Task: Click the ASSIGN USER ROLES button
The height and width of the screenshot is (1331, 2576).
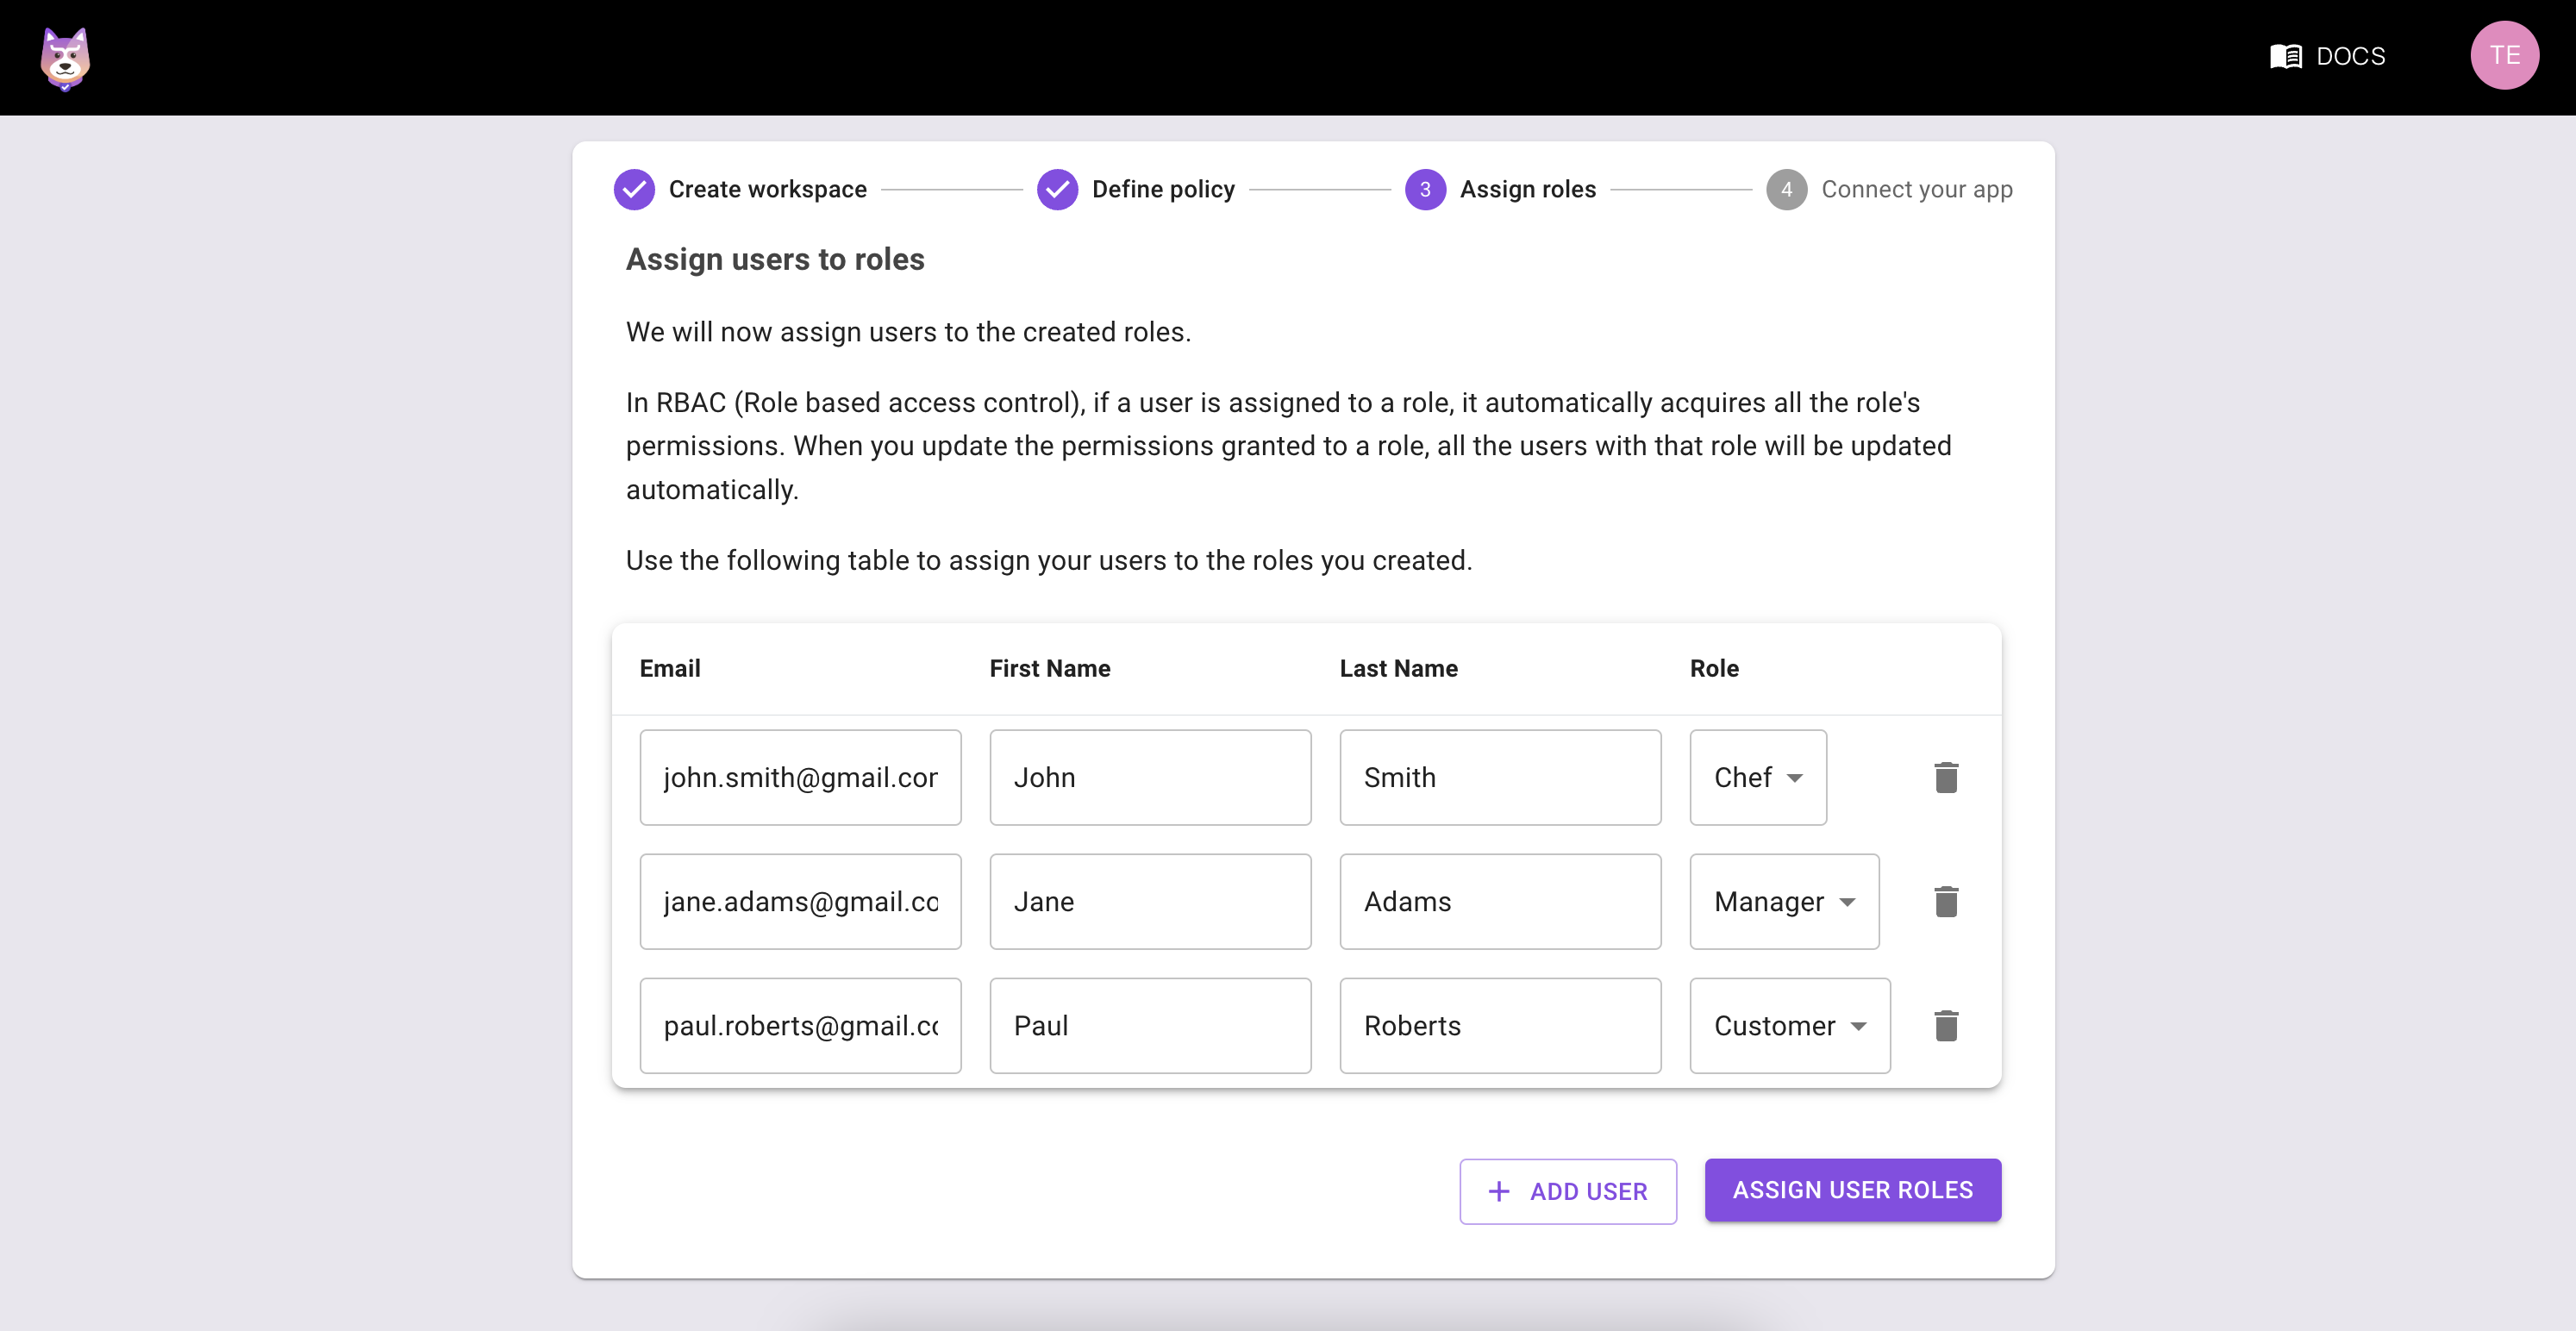Action: point(1852,1190)
